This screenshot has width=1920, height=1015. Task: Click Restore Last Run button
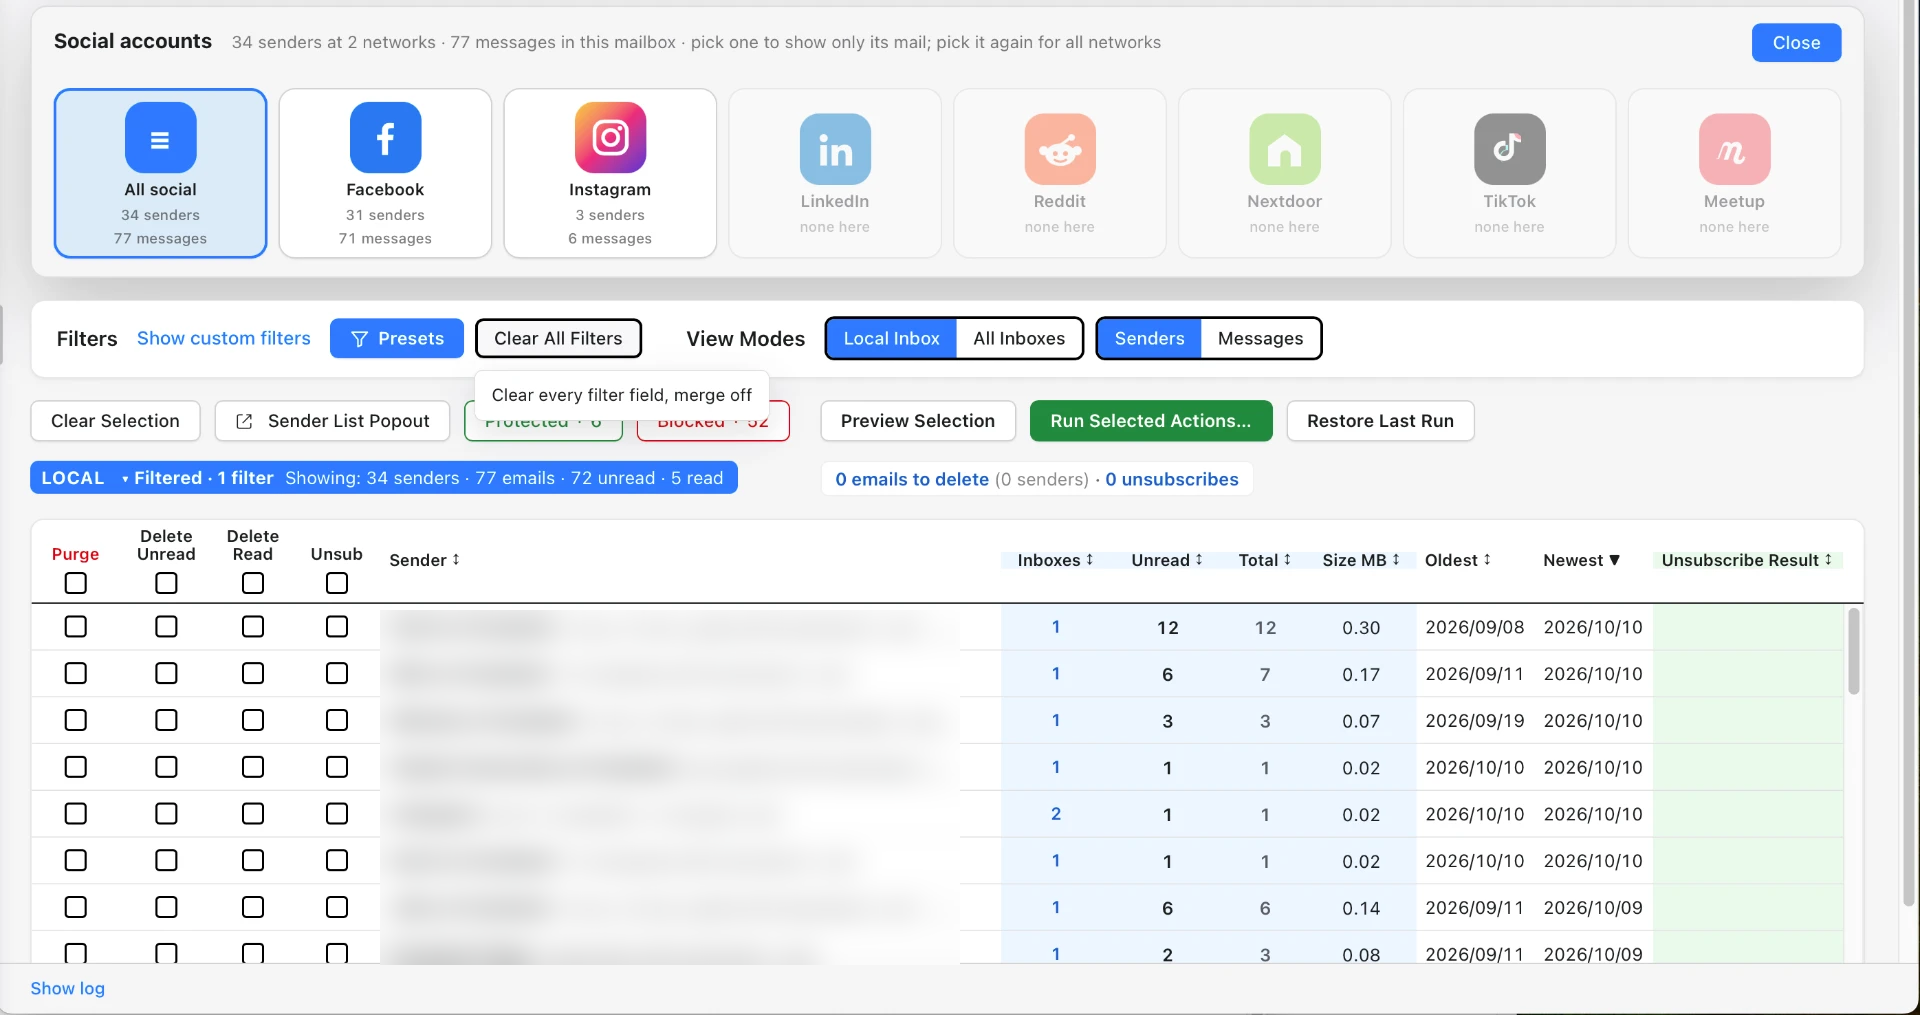pyautogui.click(x=1380, y=421)
